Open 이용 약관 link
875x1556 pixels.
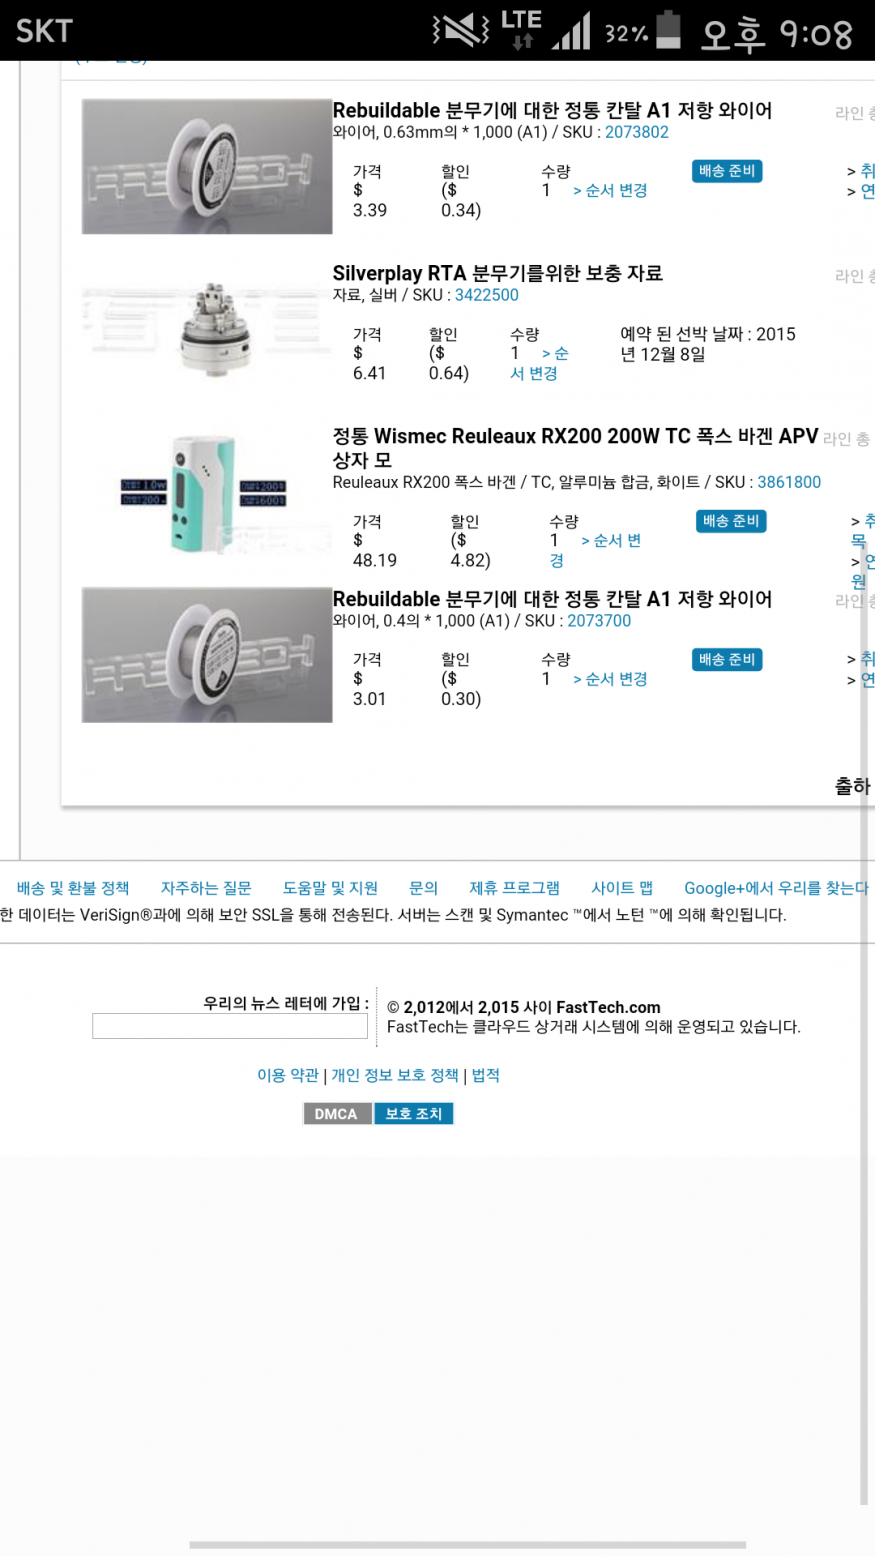tap(288, 1076)
